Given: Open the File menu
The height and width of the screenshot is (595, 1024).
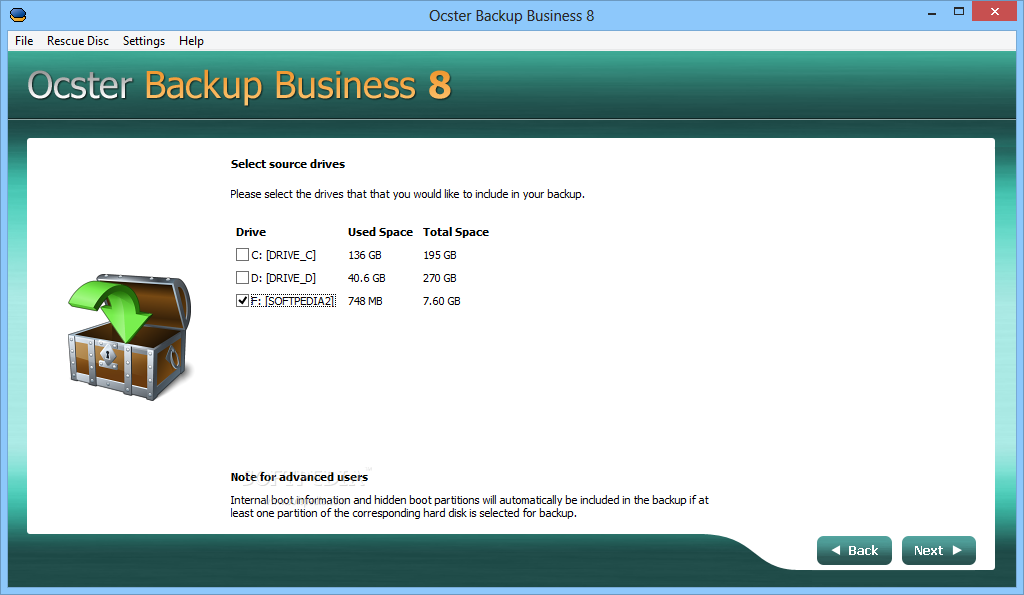Looking at the screenshot, I should pos(24,40).
